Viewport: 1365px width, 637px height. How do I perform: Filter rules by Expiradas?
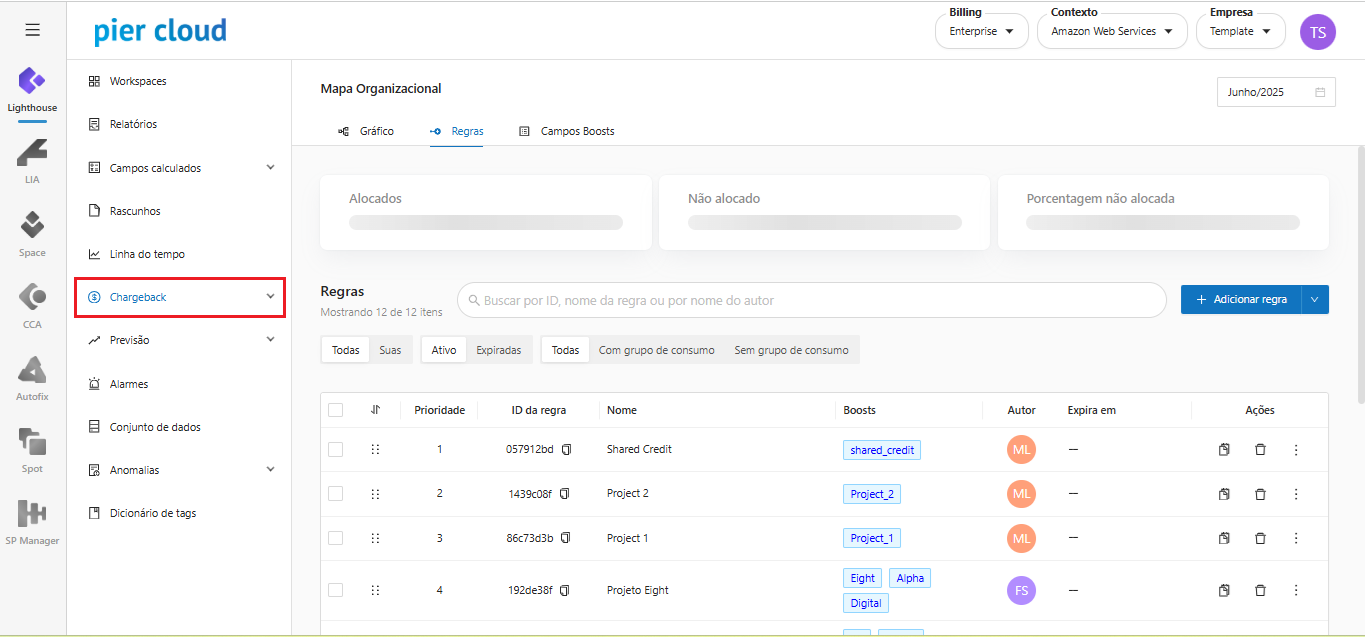coord(498,350)
